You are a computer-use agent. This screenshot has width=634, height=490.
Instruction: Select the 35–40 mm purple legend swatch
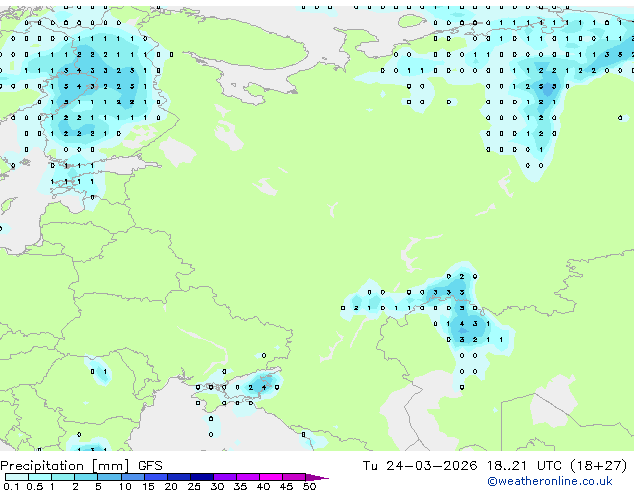pos(248,477)
